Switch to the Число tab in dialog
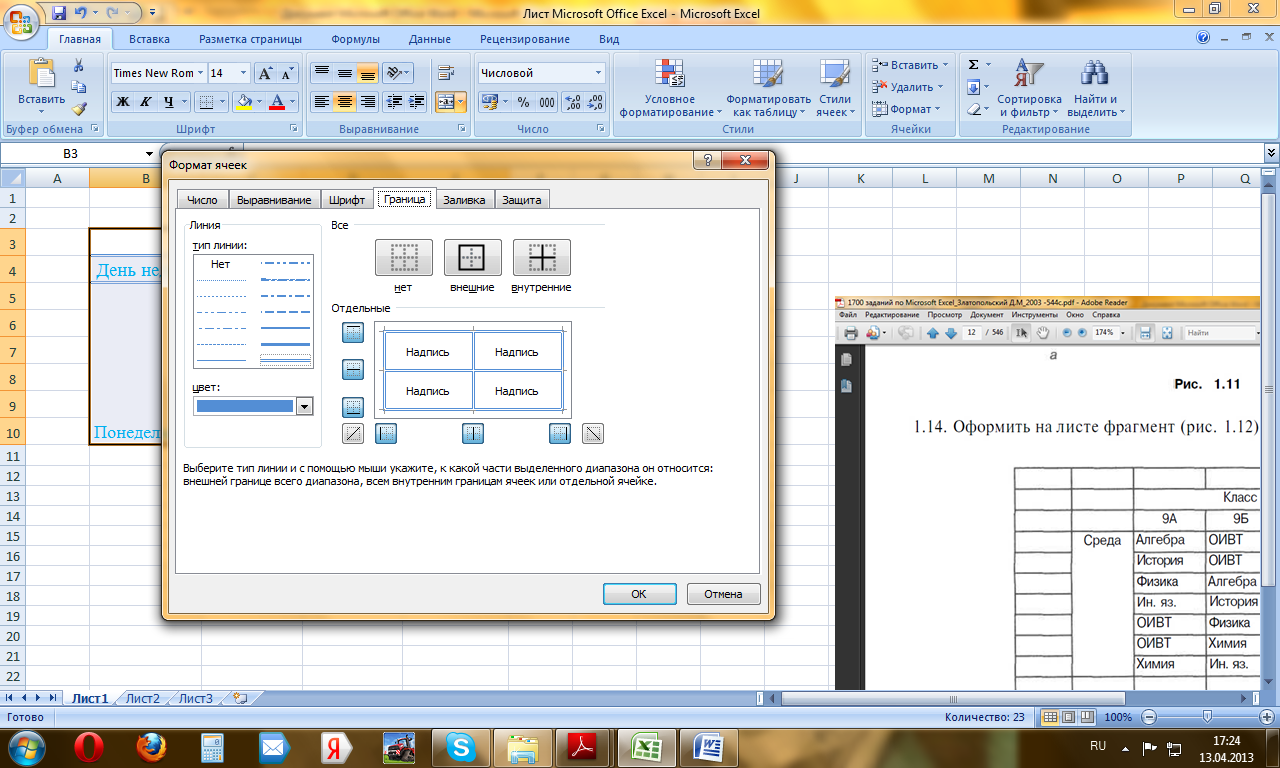Image resolution: width=1280 pixels, height=768 pixels. [x=202, y=200]
